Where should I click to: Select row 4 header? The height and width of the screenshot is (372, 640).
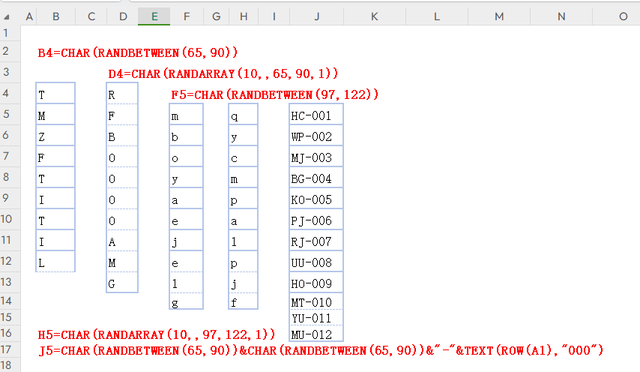point(6,93)
